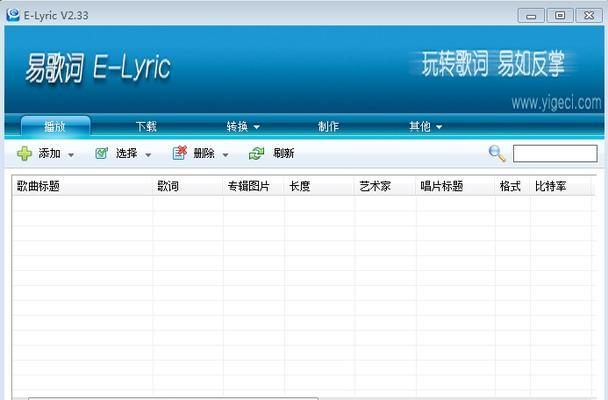The height and width of the screenshot is (400, 608).
Task: Switch to the 下载 tab
Action: pos(146,126)
